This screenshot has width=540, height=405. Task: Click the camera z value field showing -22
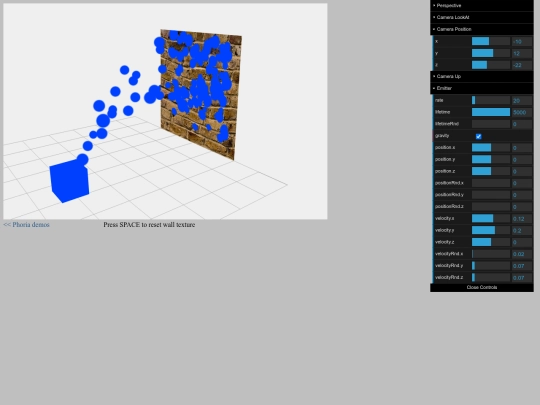point(522,65)
